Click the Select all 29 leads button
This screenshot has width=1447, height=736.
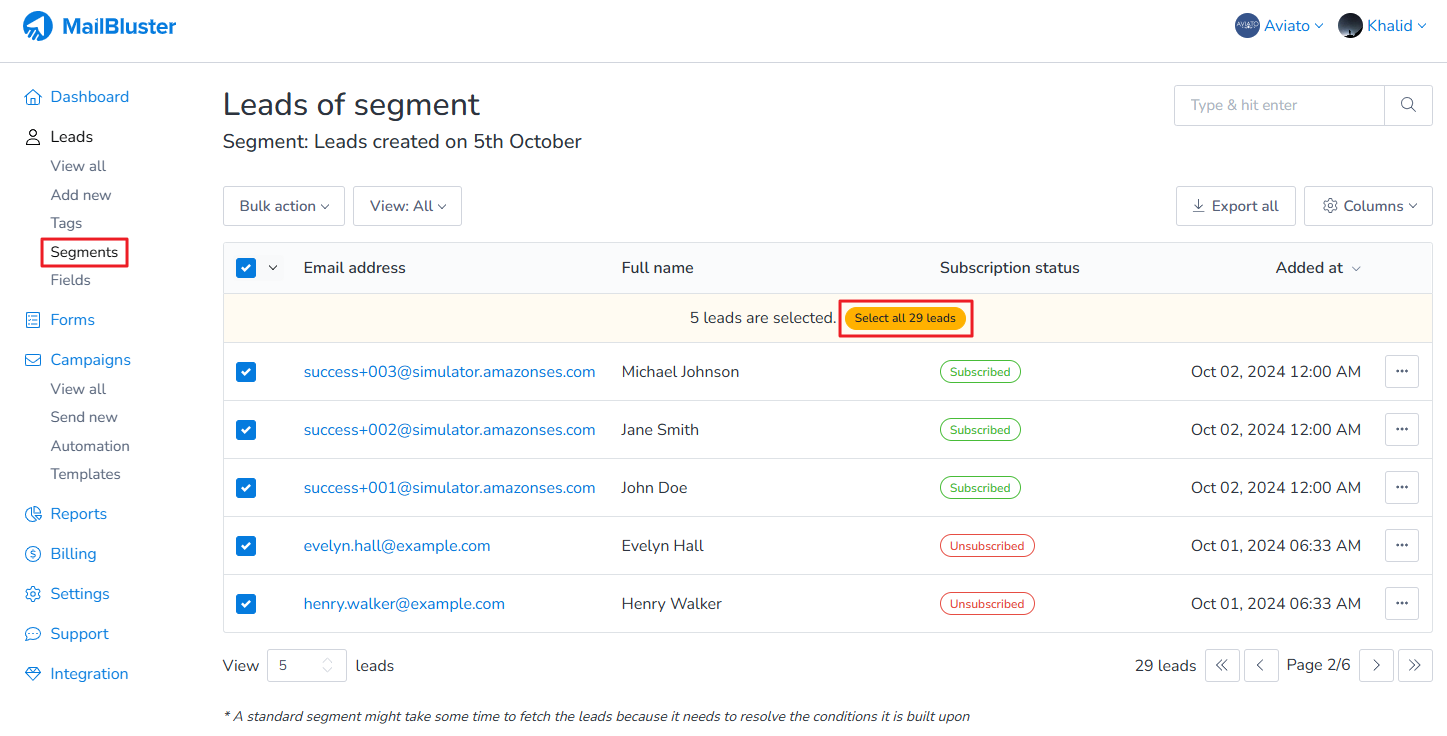pyautogui.click(x=905, y=319)
